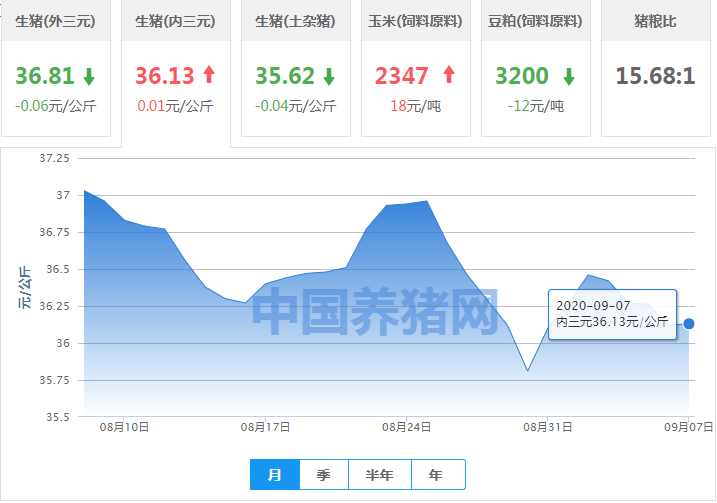Click the green down arrow beside 3200

point(568,76)
